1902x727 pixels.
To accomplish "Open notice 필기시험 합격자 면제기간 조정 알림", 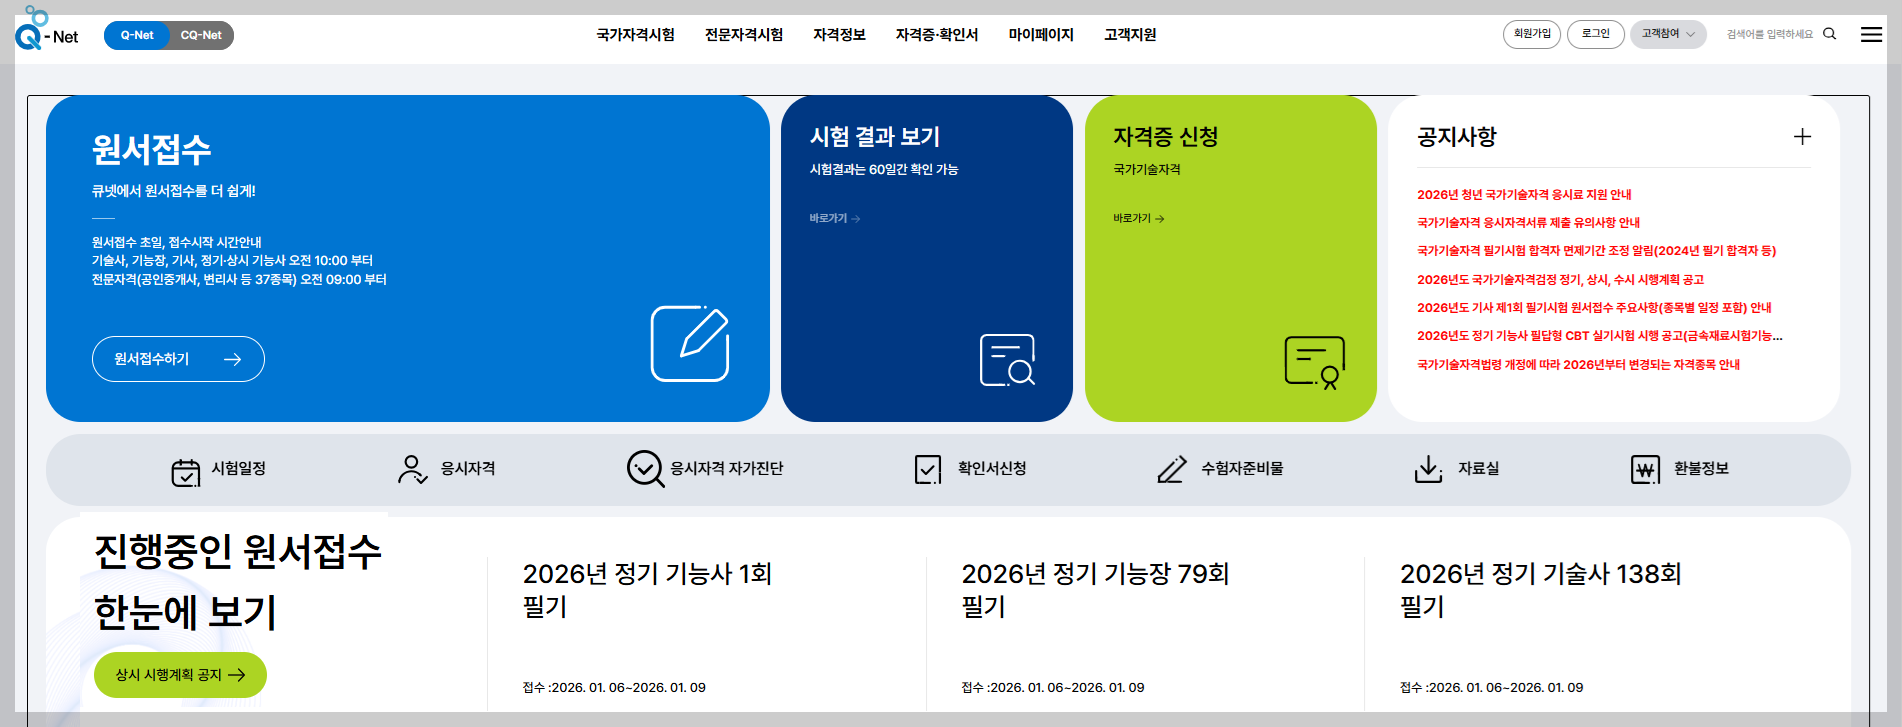I will pos(1596,251).
